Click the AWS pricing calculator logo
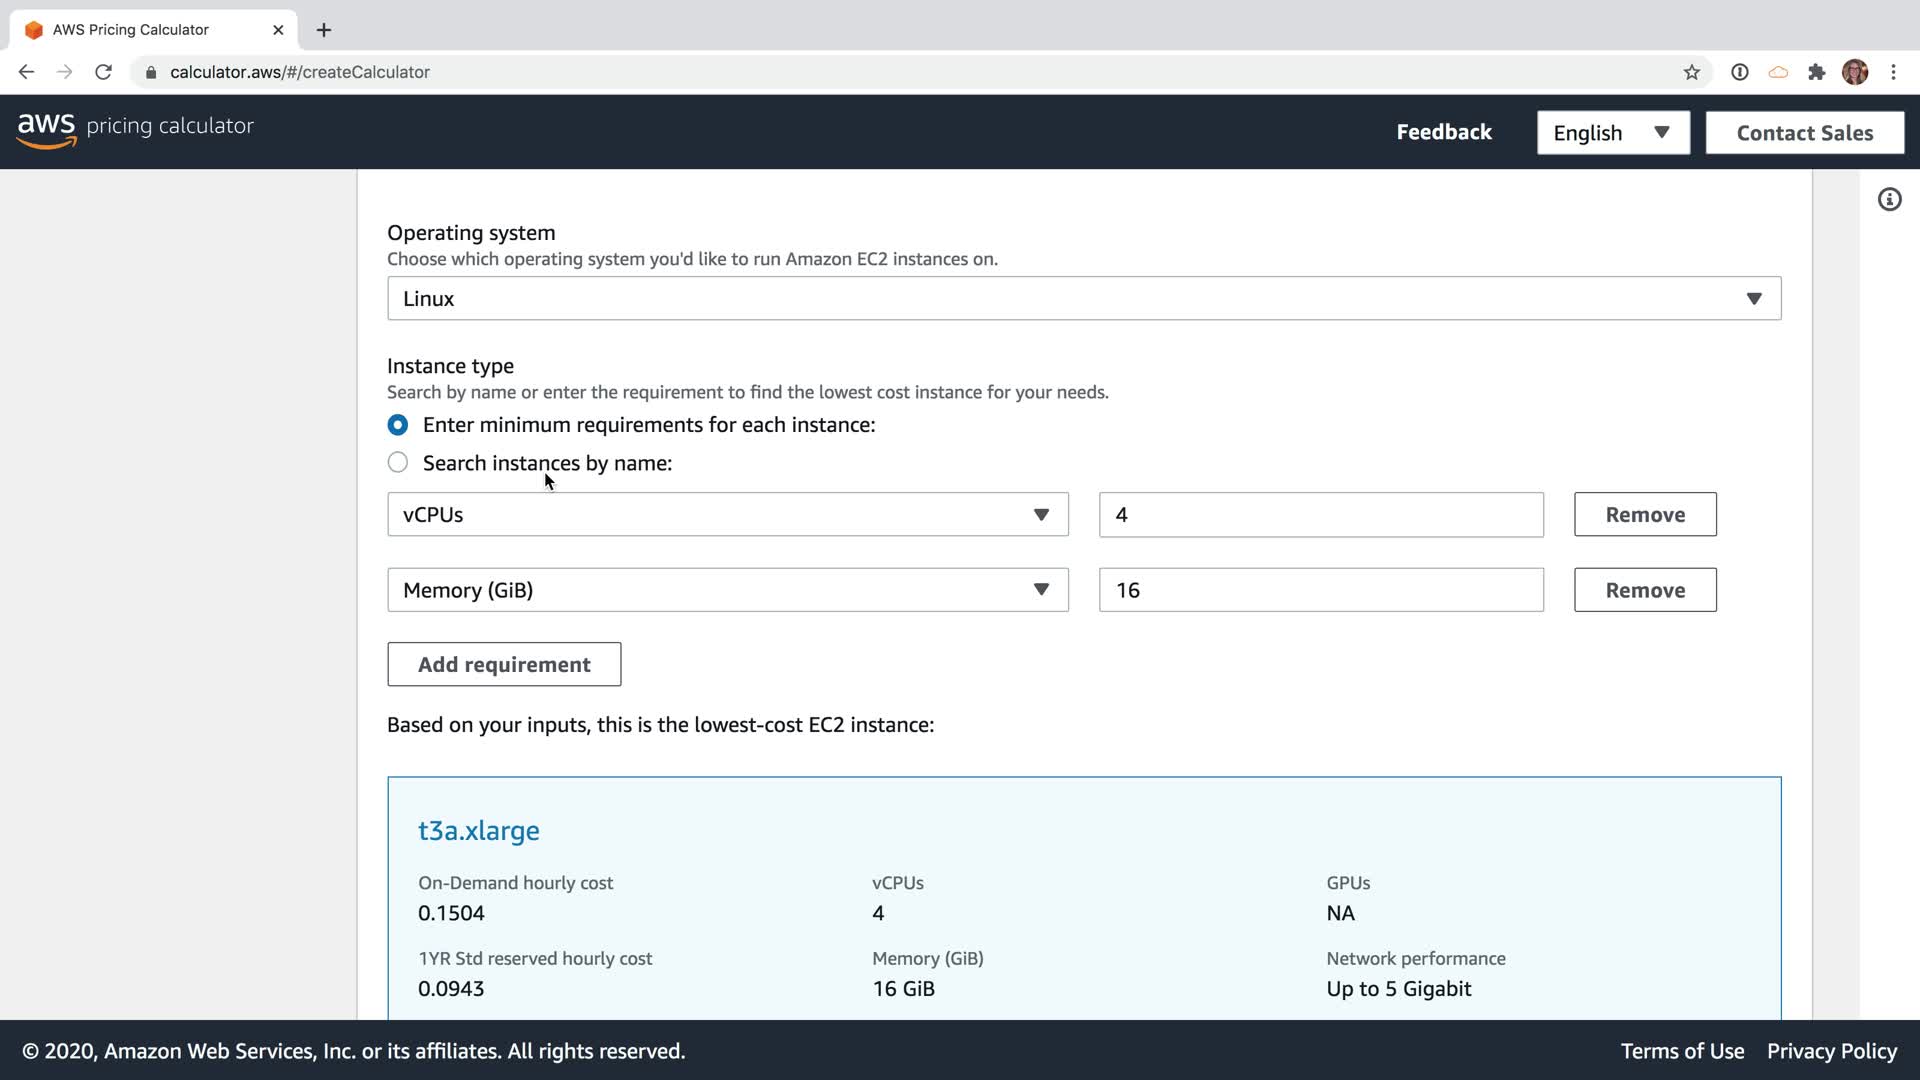This screenshot has height=1080, width=1920. click(135, 129)
